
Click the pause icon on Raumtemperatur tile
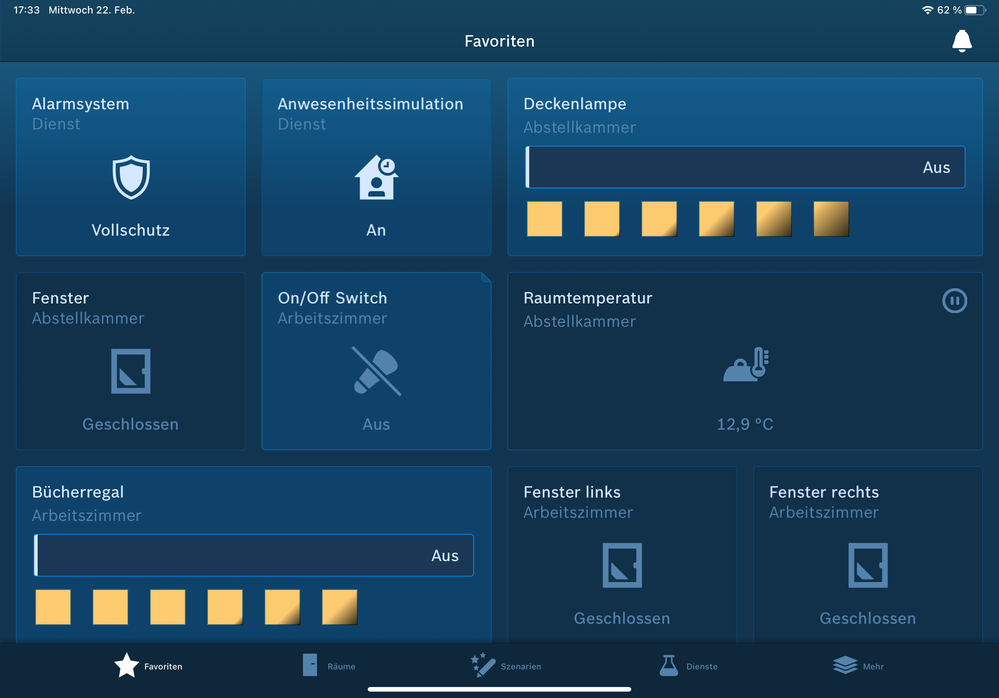pos(954,300)
